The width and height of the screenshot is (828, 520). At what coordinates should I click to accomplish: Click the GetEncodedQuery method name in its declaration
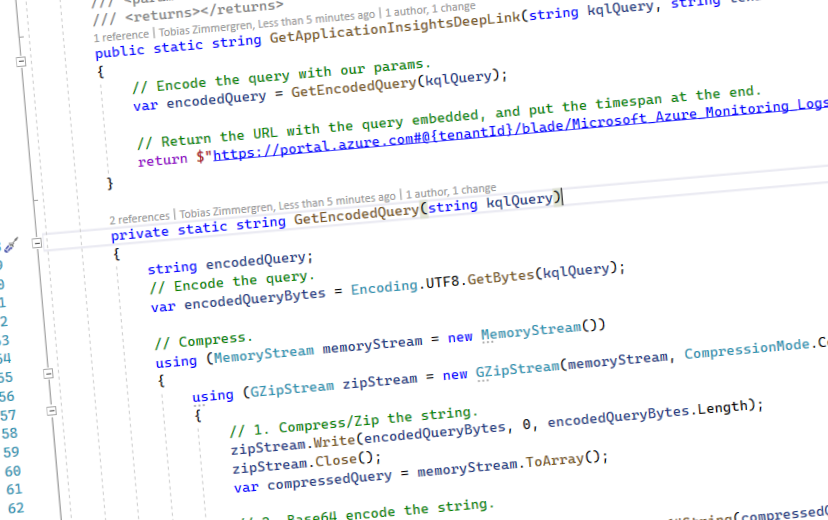click(x=356, y=213)
